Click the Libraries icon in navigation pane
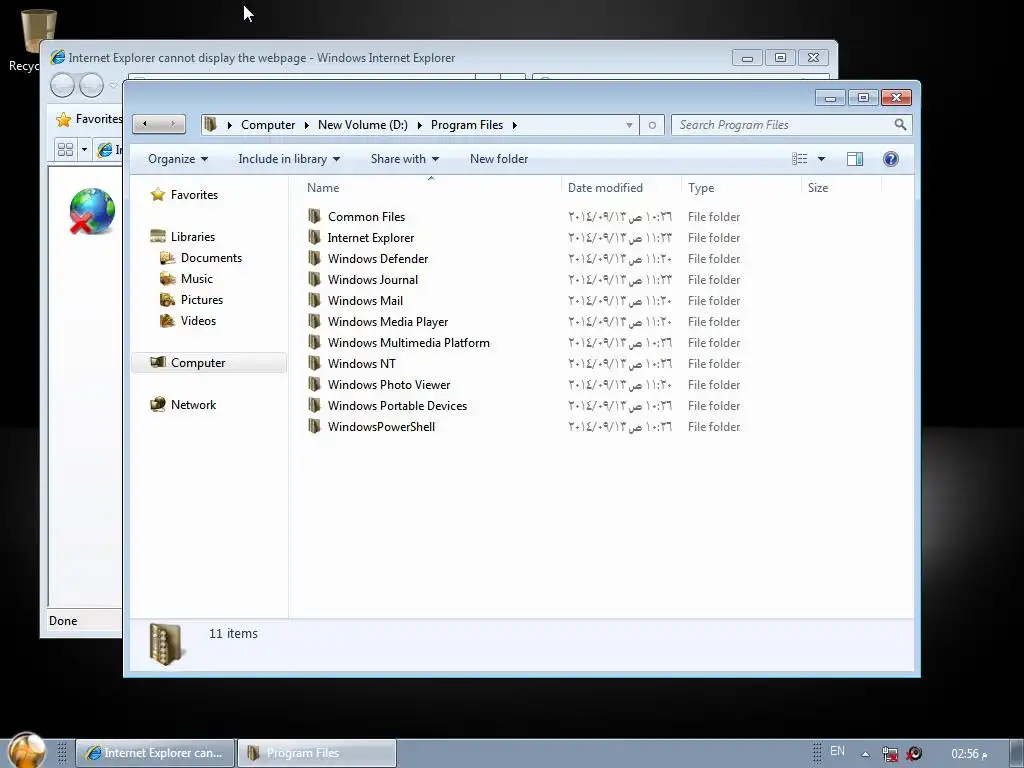This screenshot has width=1024, height=768. pos(157,236)
